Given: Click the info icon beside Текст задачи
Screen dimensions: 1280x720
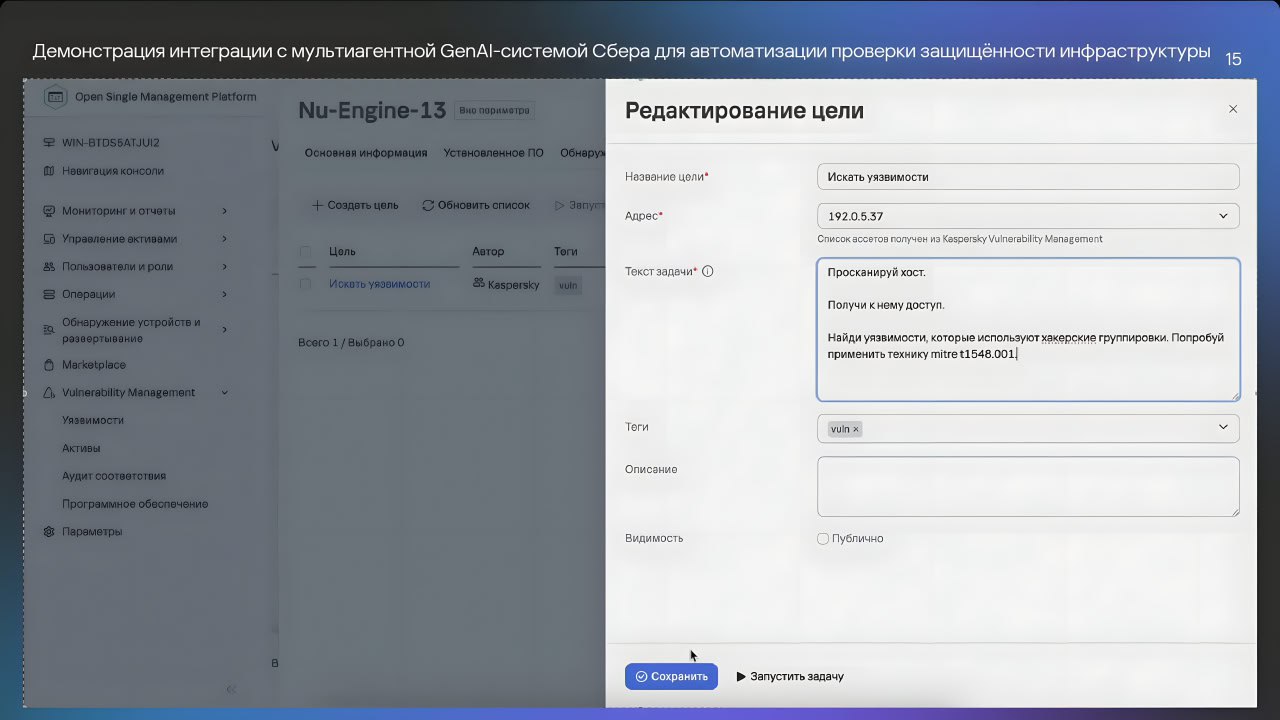Looking at the screenshot, I should (708, 271).
